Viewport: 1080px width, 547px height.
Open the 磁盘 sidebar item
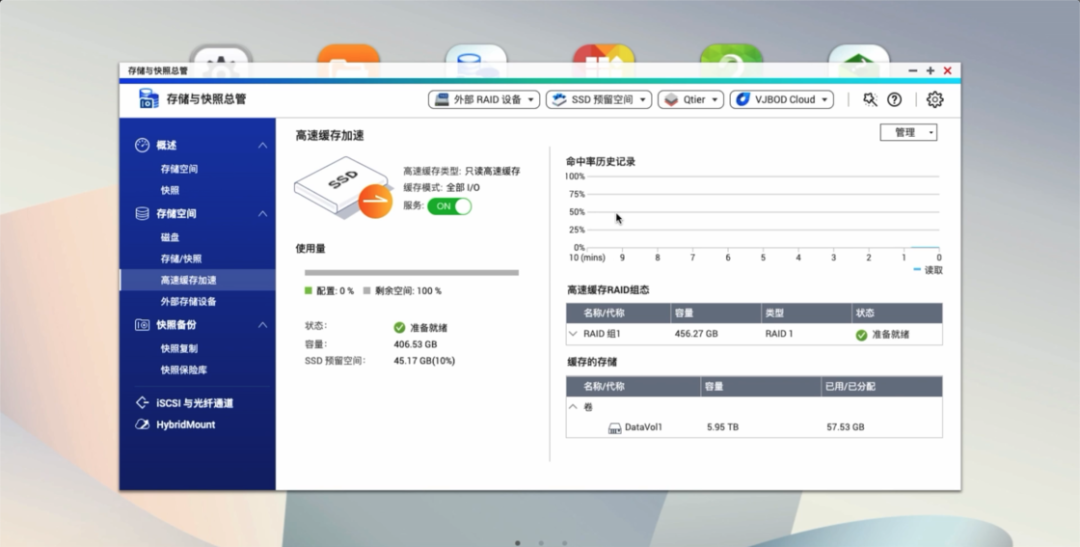[x=169, y=237]
